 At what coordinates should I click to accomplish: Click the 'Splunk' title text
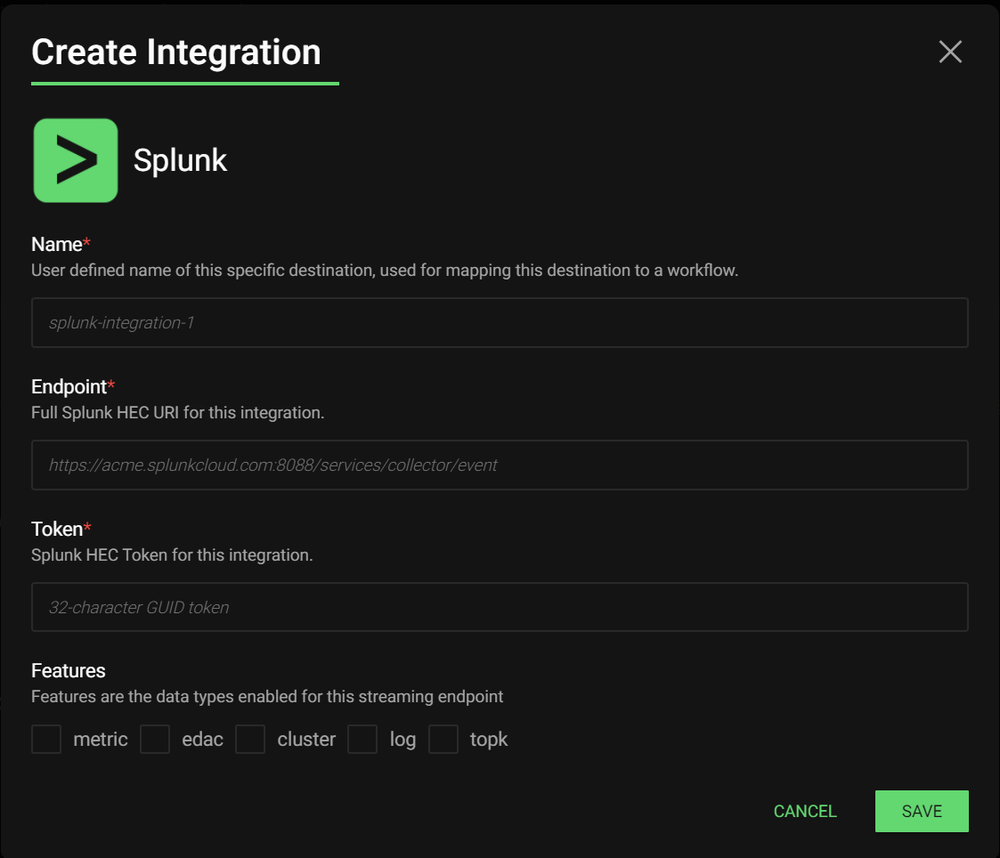(x=180, y=160)
